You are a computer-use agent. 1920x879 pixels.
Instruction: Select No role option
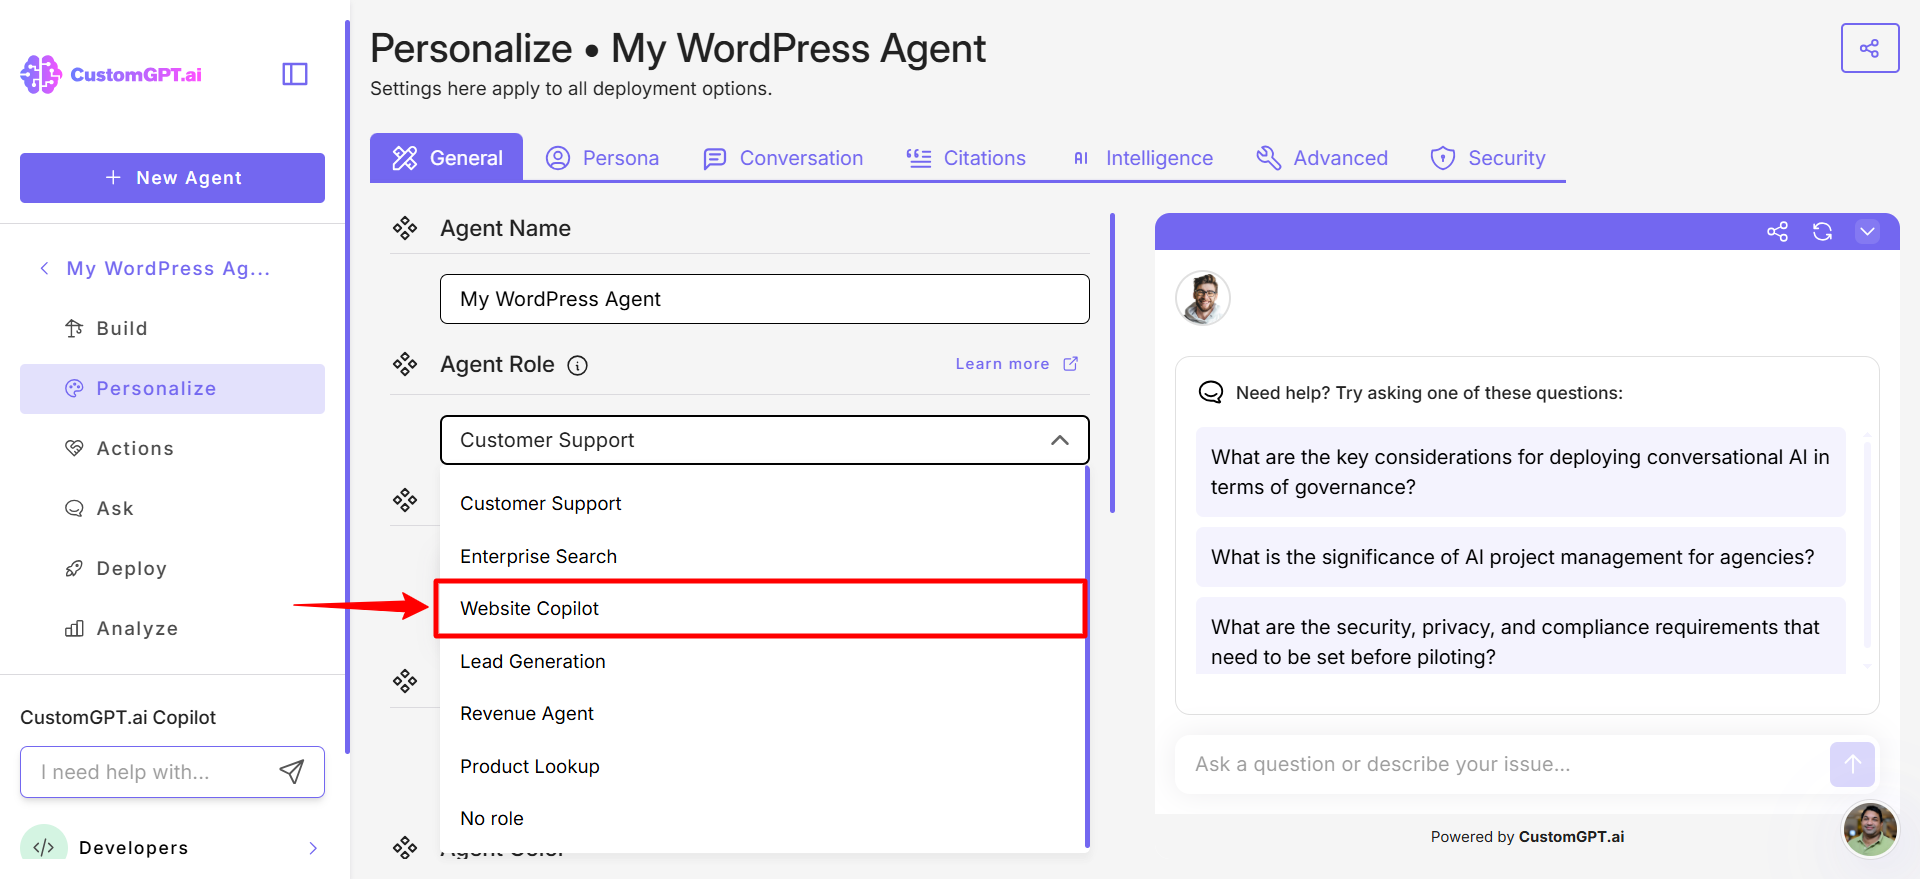click(x=762, y=819)
